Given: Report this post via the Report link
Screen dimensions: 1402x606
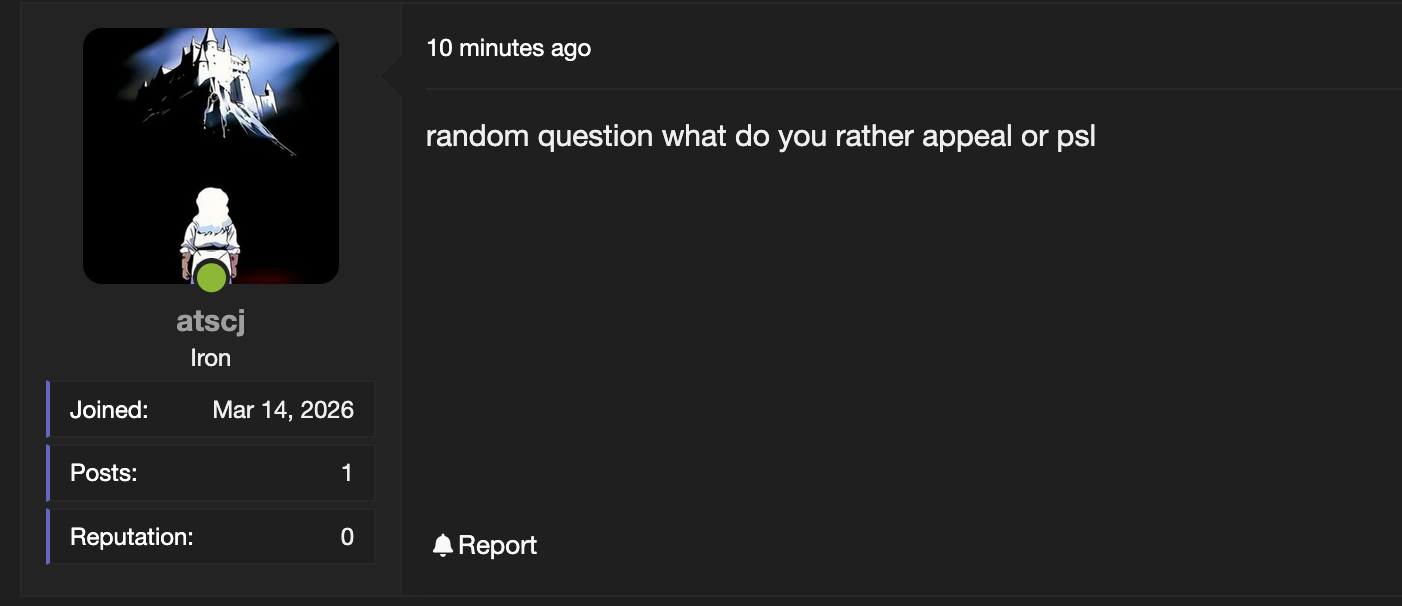Looking at the screenshot, I should (x=497, y=545).
